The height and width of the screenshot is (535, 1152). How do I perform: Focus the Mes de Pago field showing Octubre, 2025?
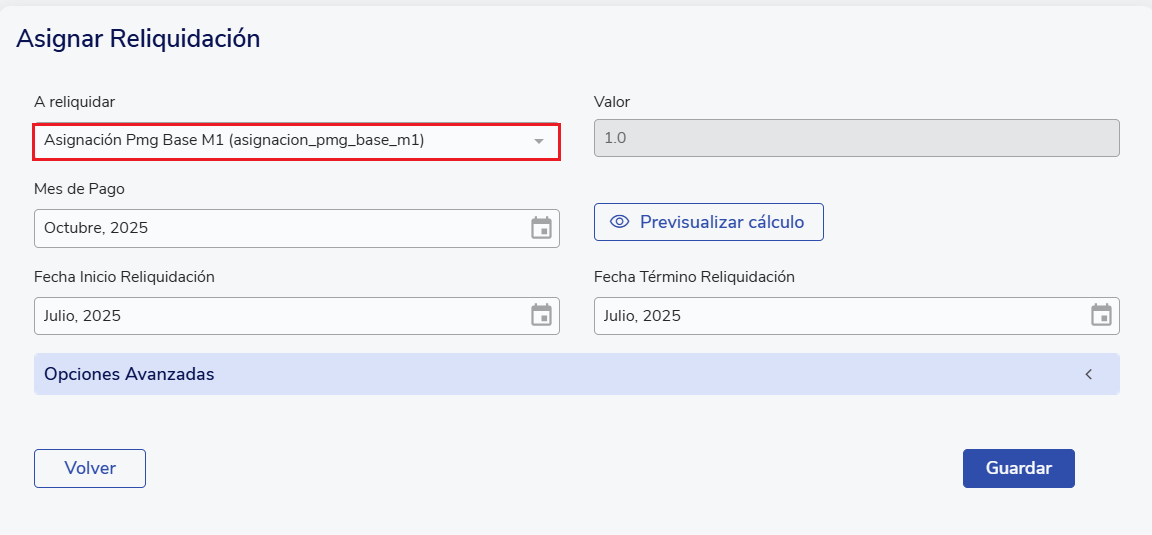(280, 228)
